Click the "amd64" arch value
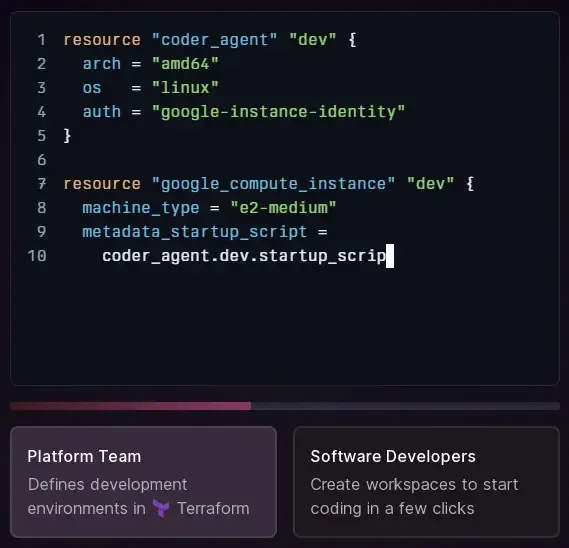569x548 pixels. tap(185, 64)
